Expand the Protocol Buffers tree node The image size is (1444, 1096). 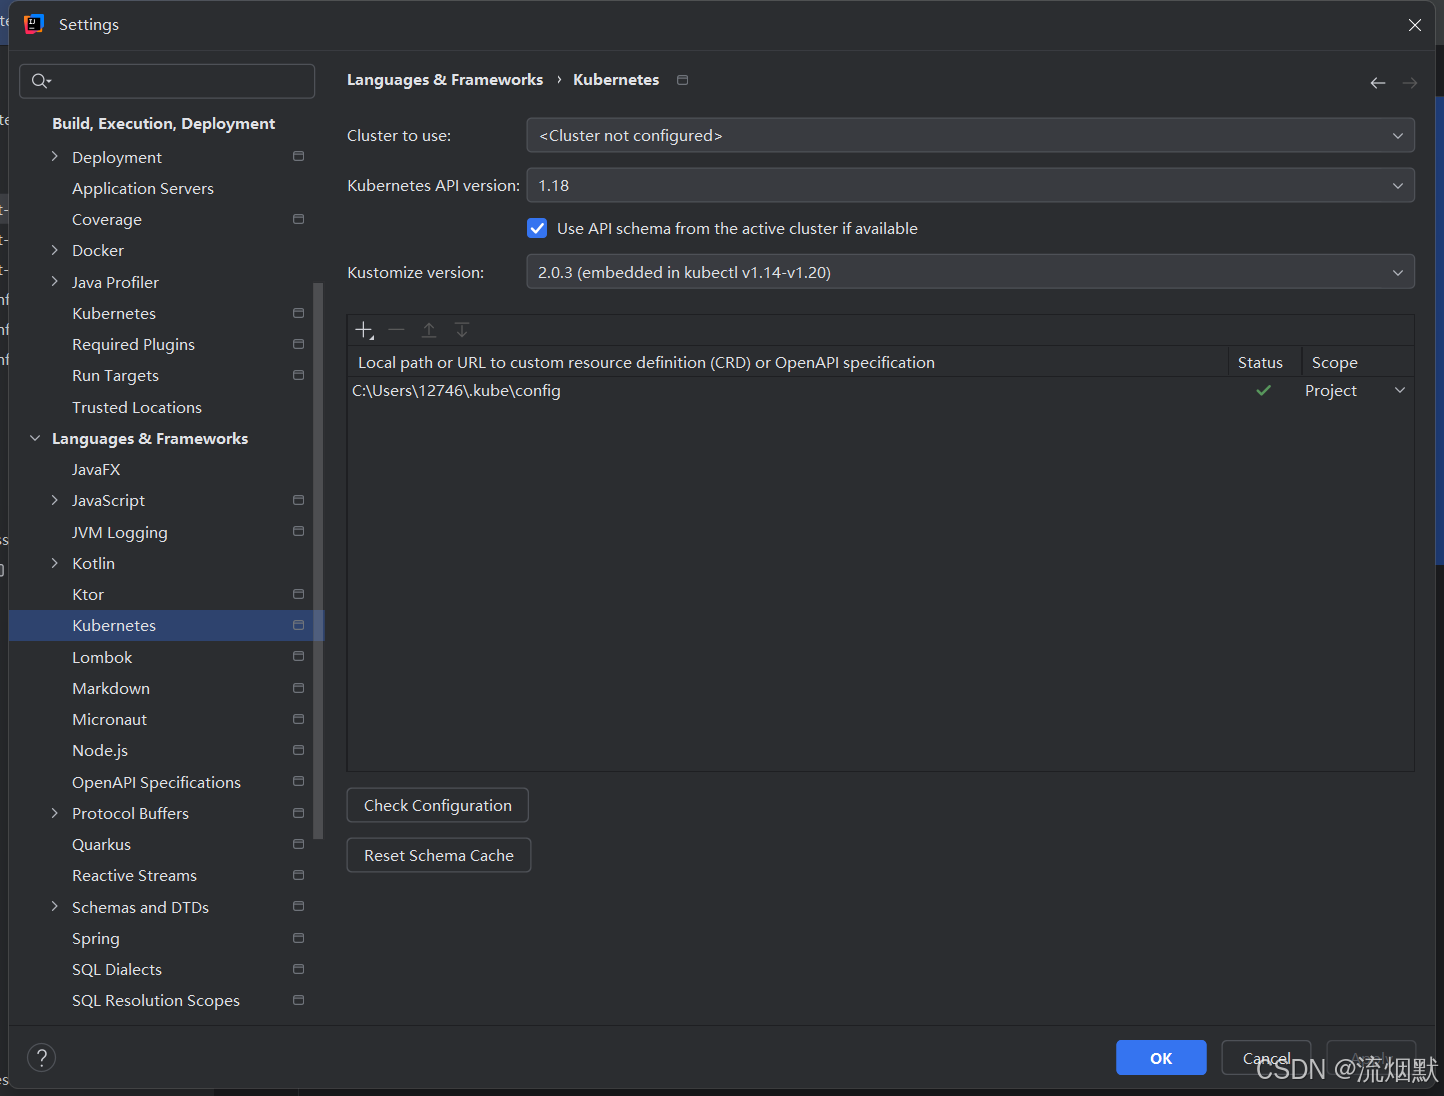[55, 813]
